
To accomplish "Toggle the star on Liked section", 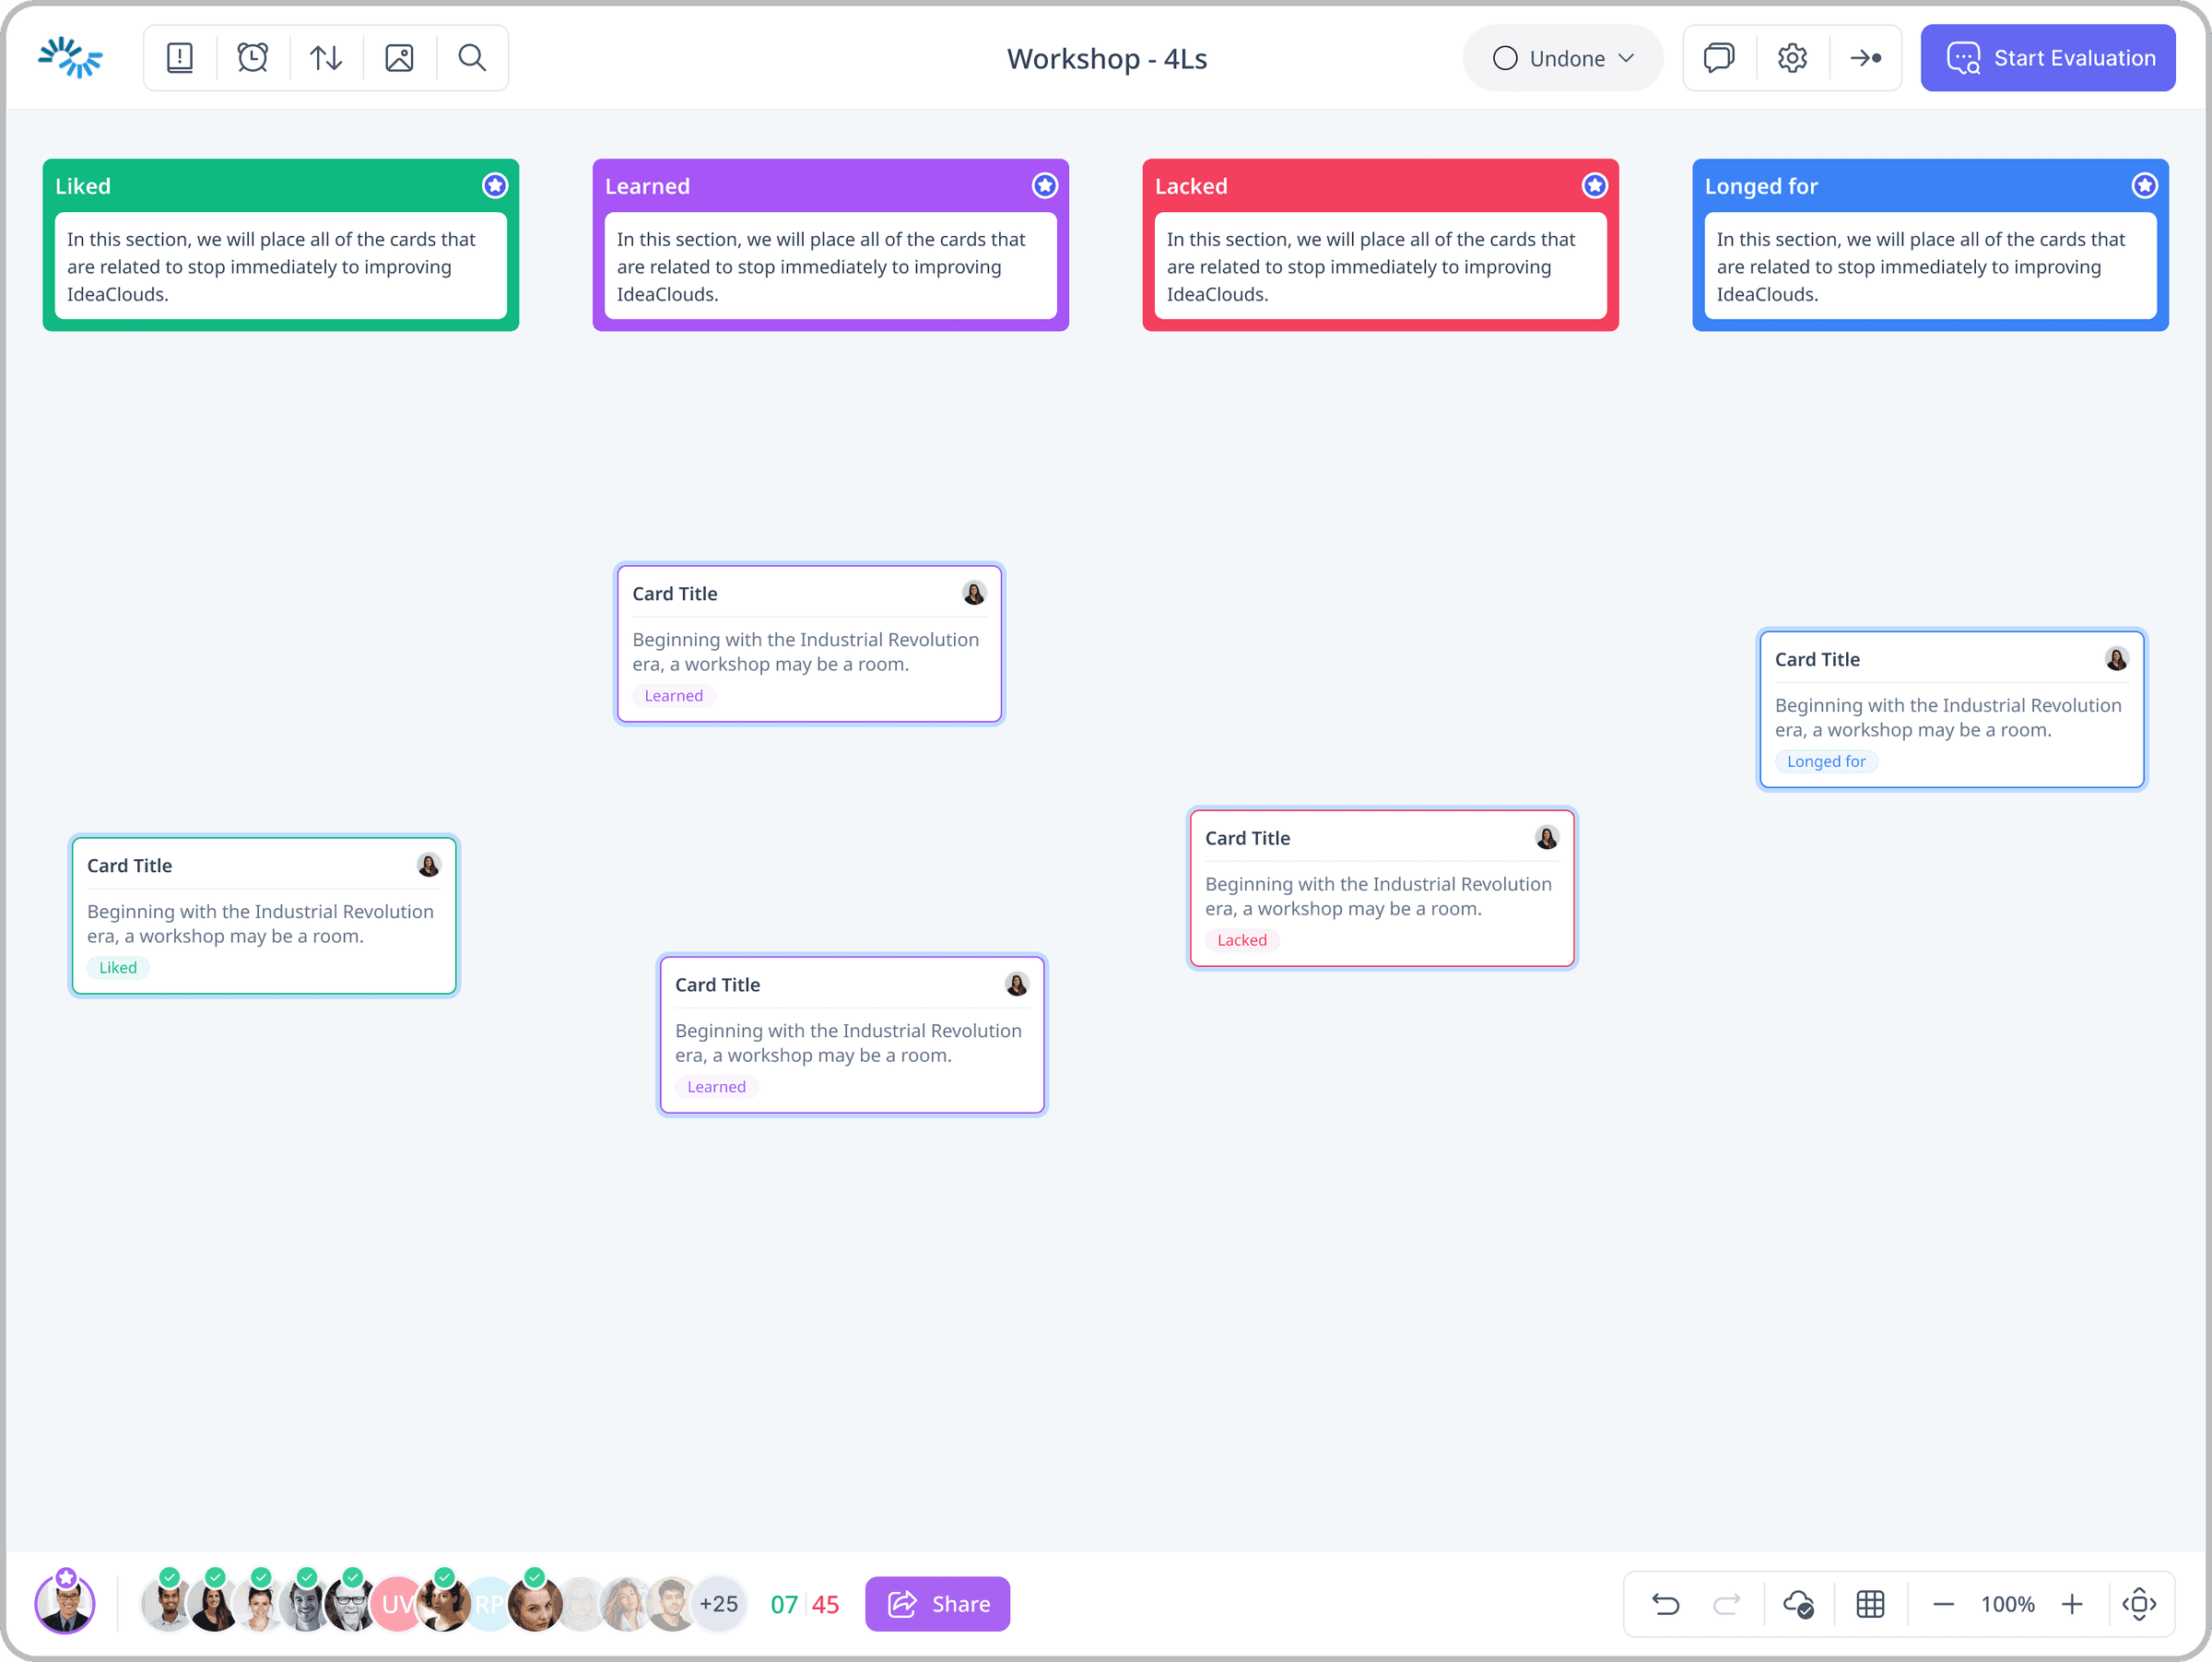I will point(495,185).
